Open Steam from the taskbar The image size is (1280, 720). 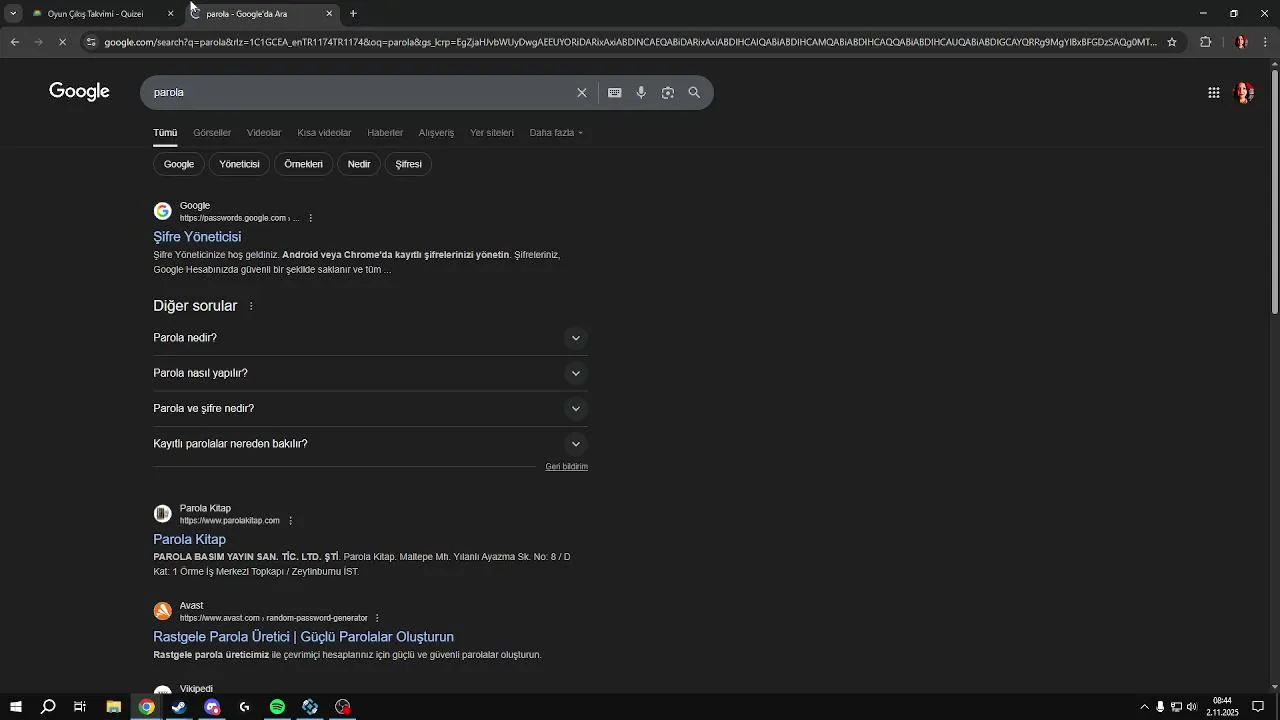(x=179, y=707)
